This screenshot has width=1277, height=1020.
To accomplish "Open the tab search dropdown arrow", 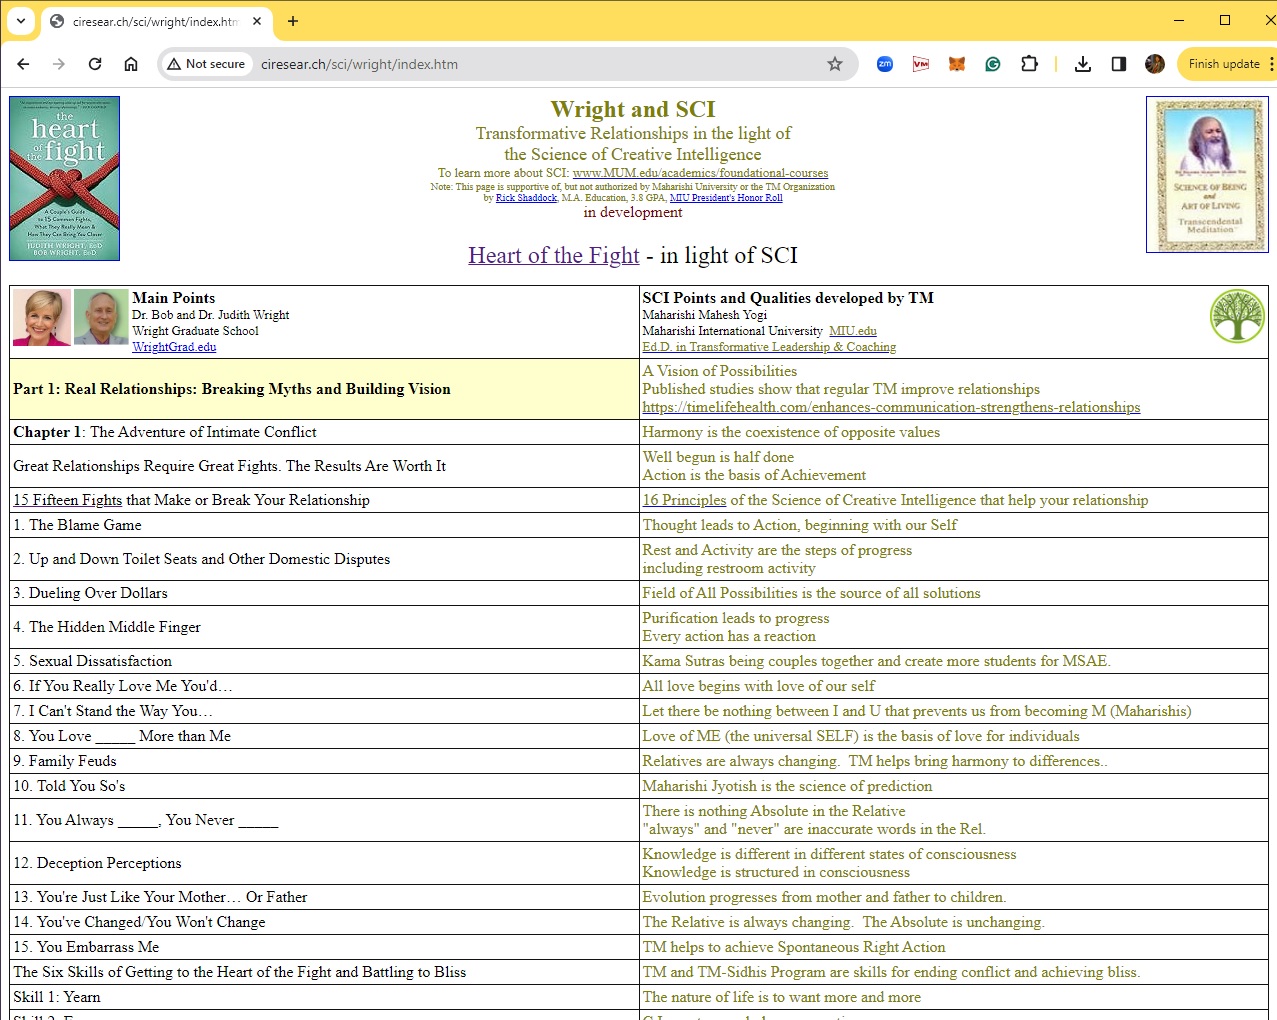I will click(x=21, y=20).
